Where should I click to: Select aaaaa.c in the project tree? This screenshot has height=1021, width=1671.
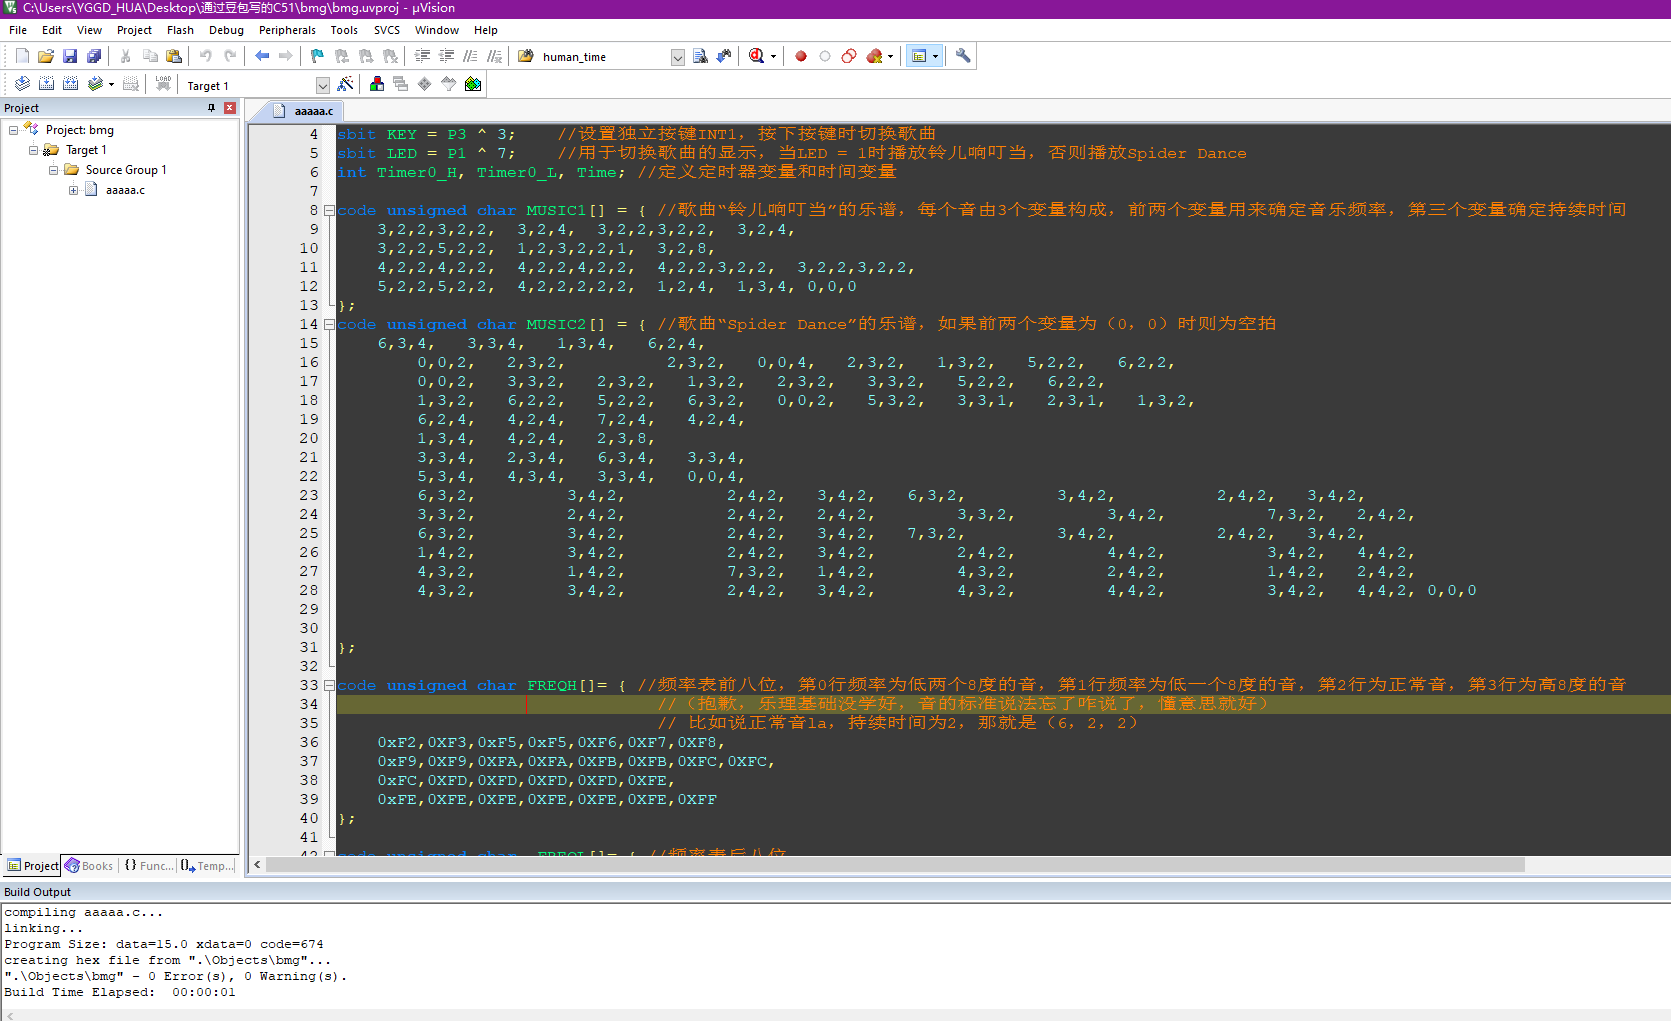pyautogui.click(x=125, y=190)
